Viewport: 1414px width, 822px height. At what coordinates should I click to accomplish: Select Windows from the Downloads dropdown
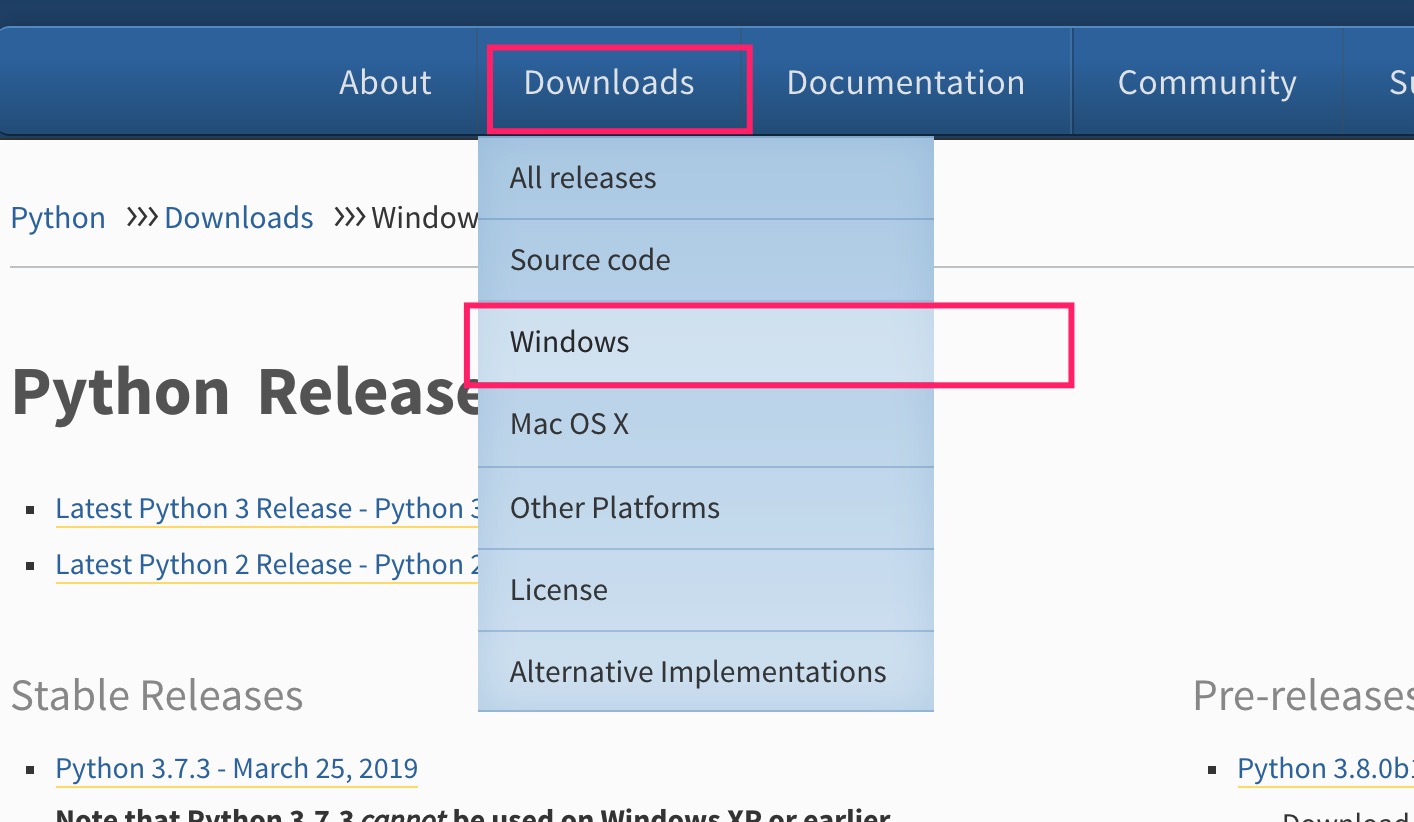point(569,342)
